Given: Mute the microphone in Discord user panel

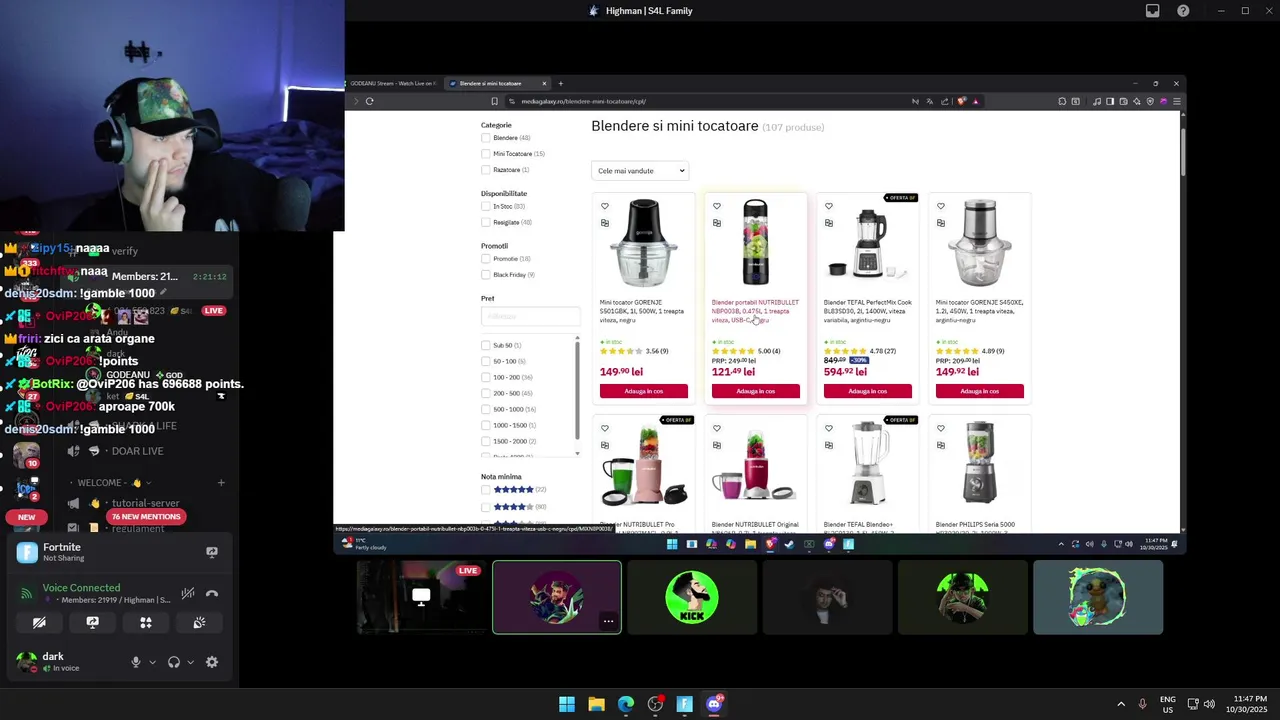Looking at the screenshot, I should tap(136, 662).
